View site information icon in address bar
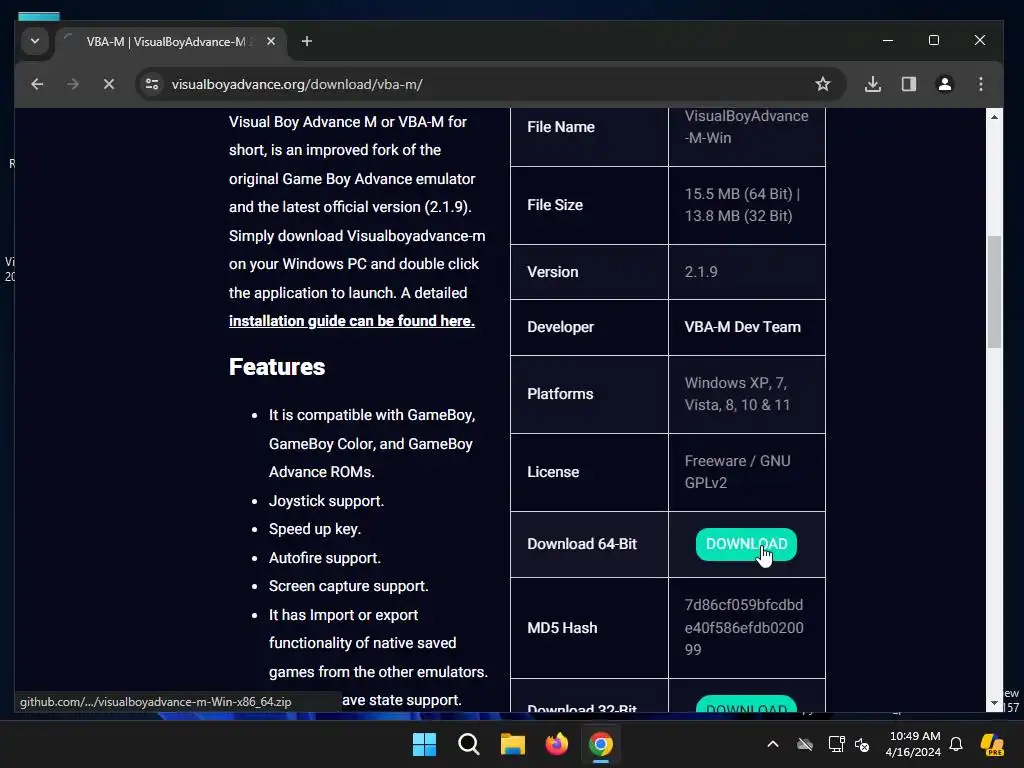Screen dimensions: 1024x768 pos(152,84)
